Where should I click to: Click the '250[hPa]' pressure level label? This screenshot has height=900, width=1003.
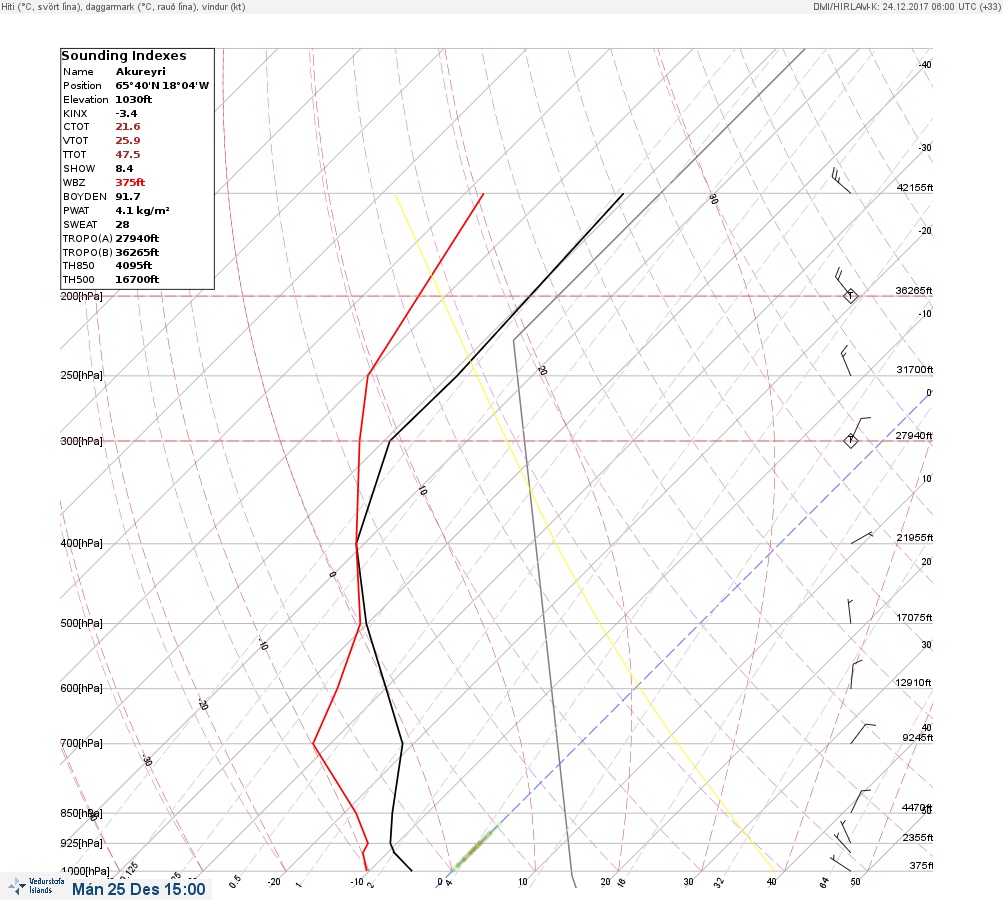point(81,375)
